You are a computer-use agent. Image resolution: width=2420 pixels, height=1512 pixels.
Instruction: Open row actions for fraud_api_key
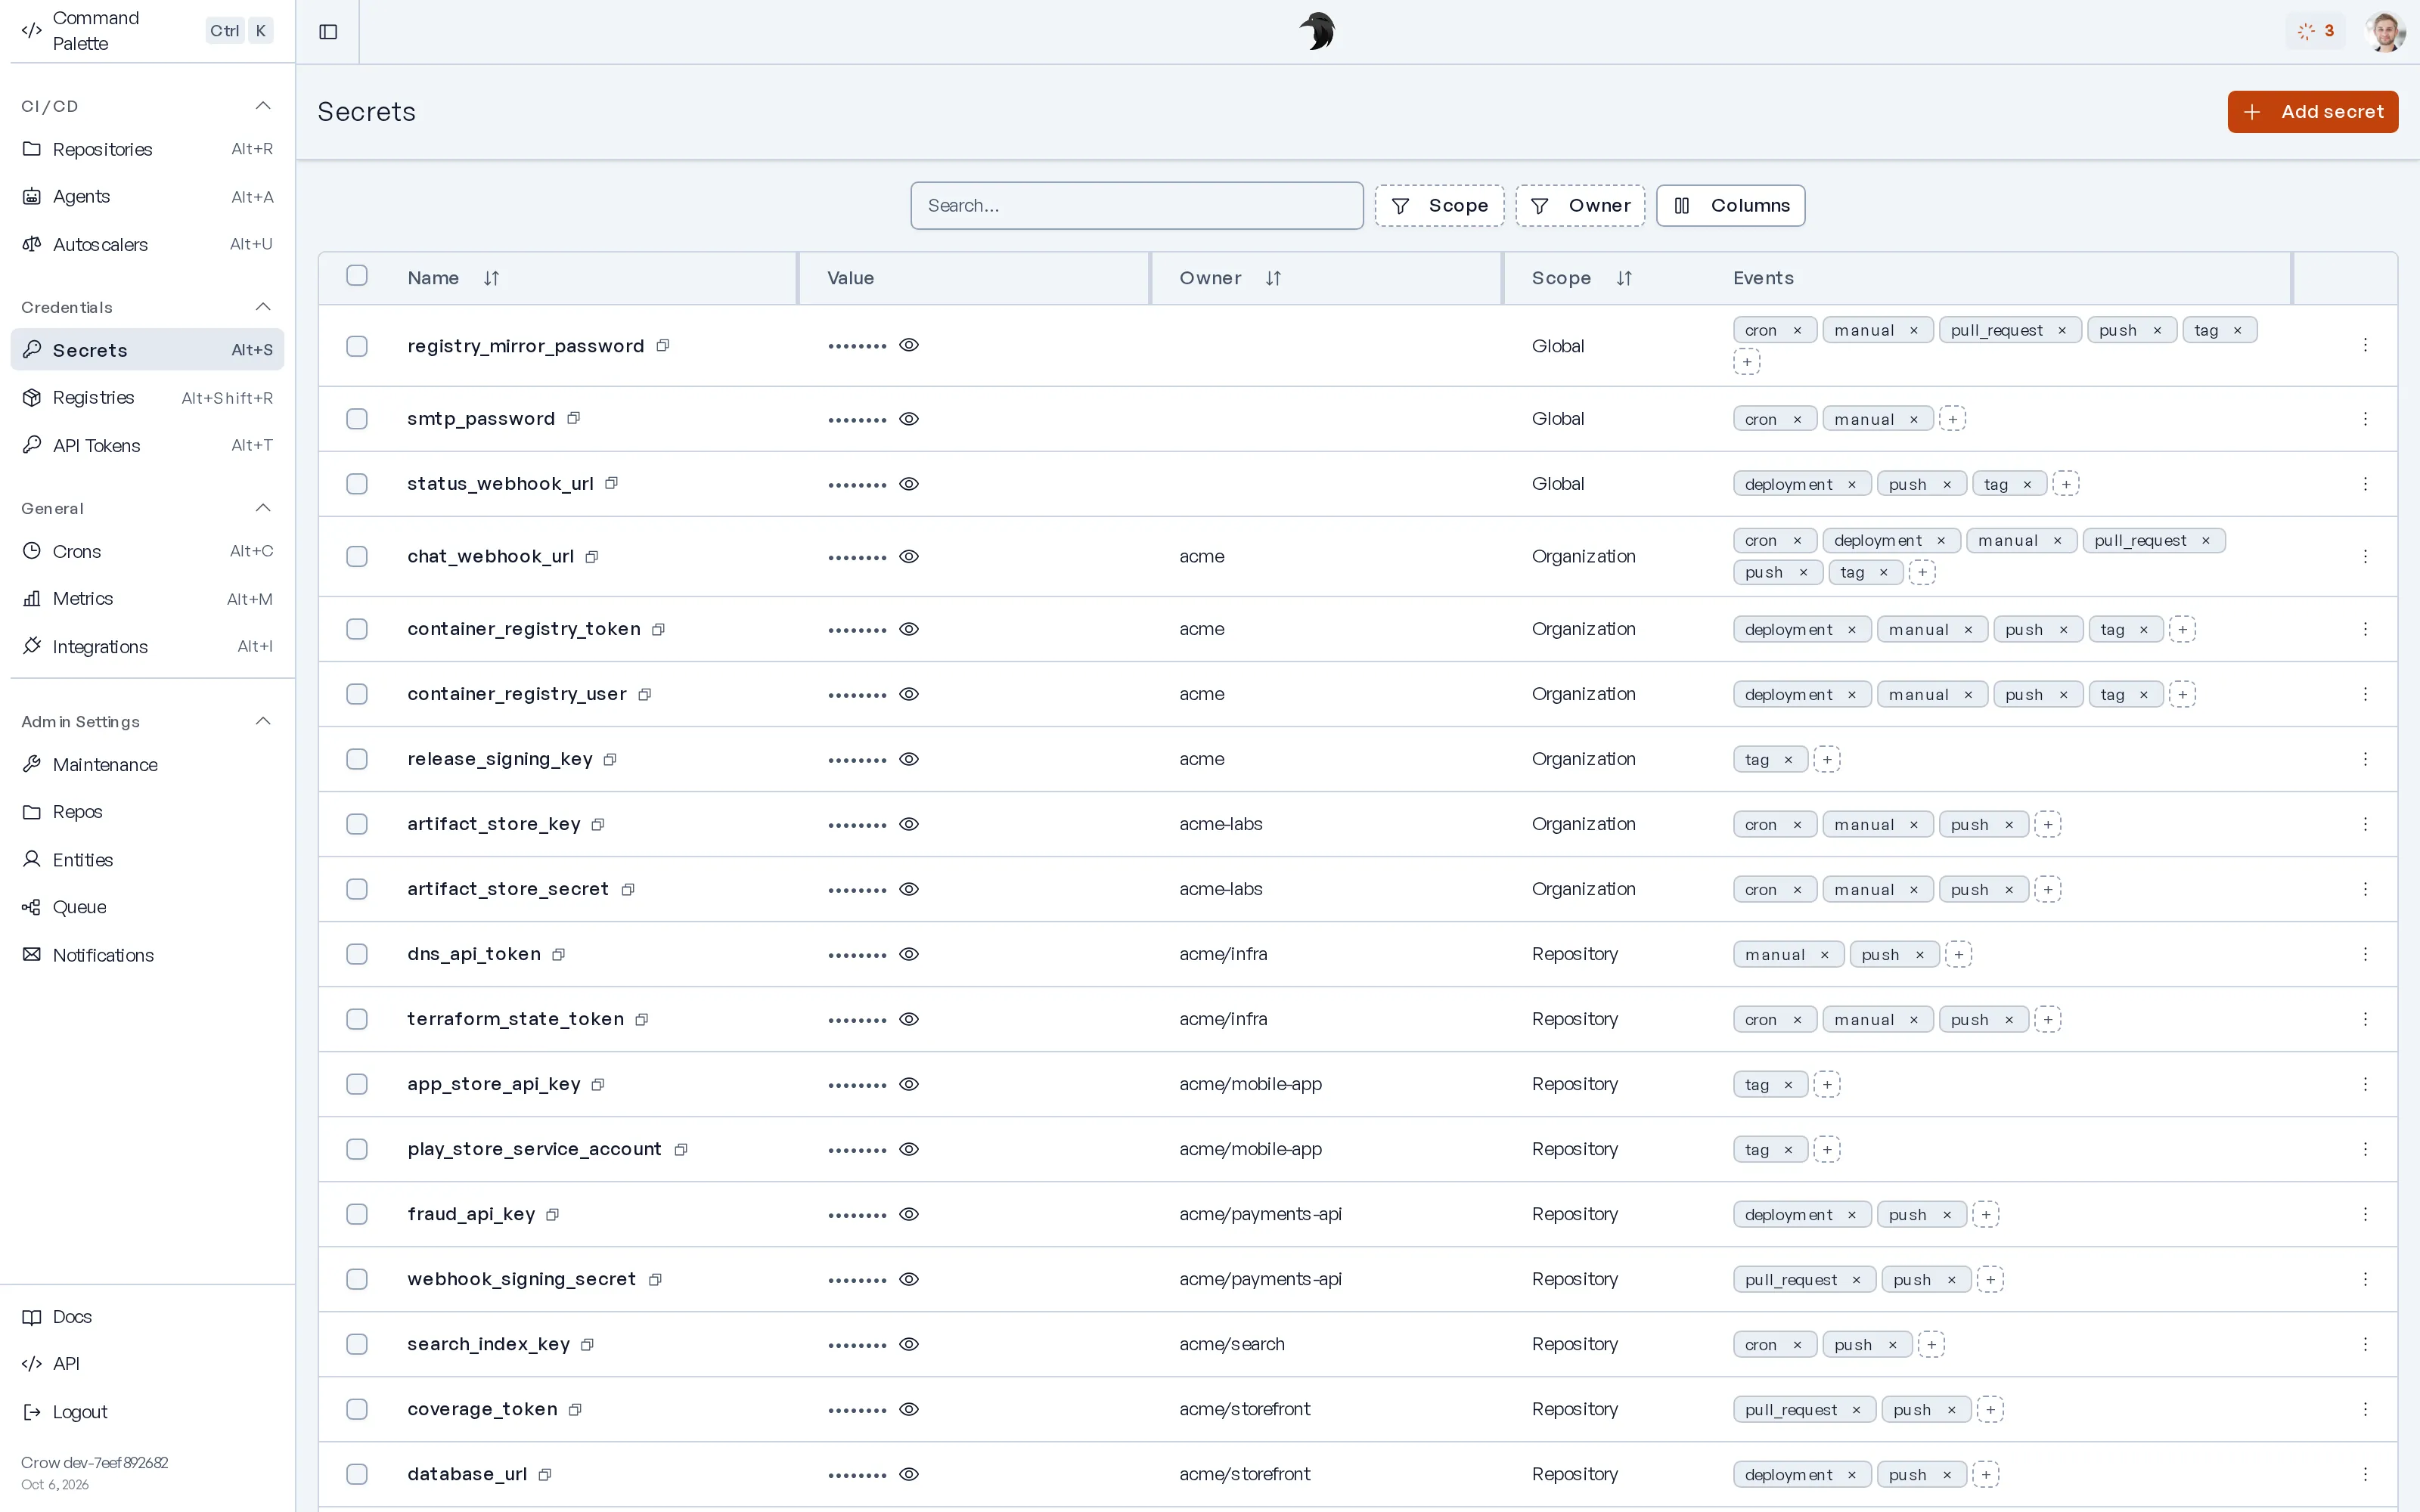click(x=2365, y=1214)
